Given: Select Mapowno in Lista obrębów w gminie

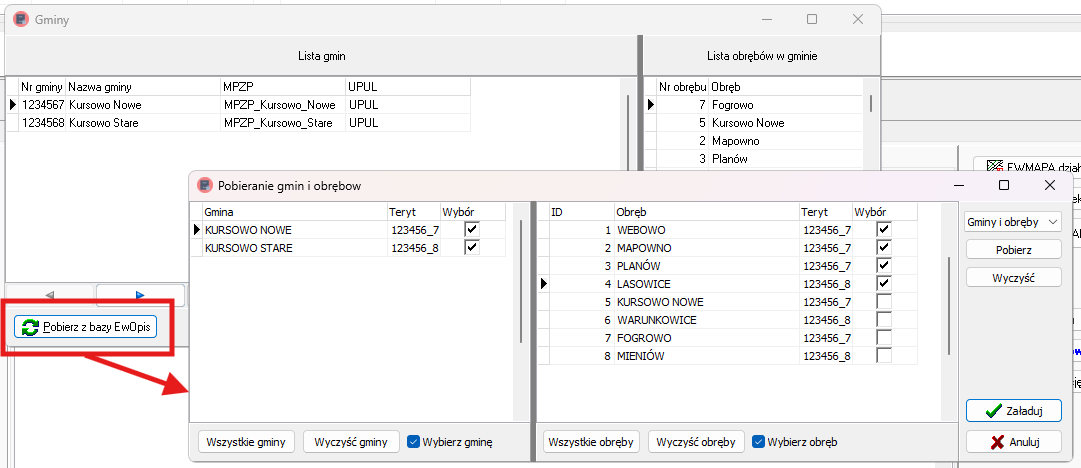Looking at the screenshot, I should 753,141.
